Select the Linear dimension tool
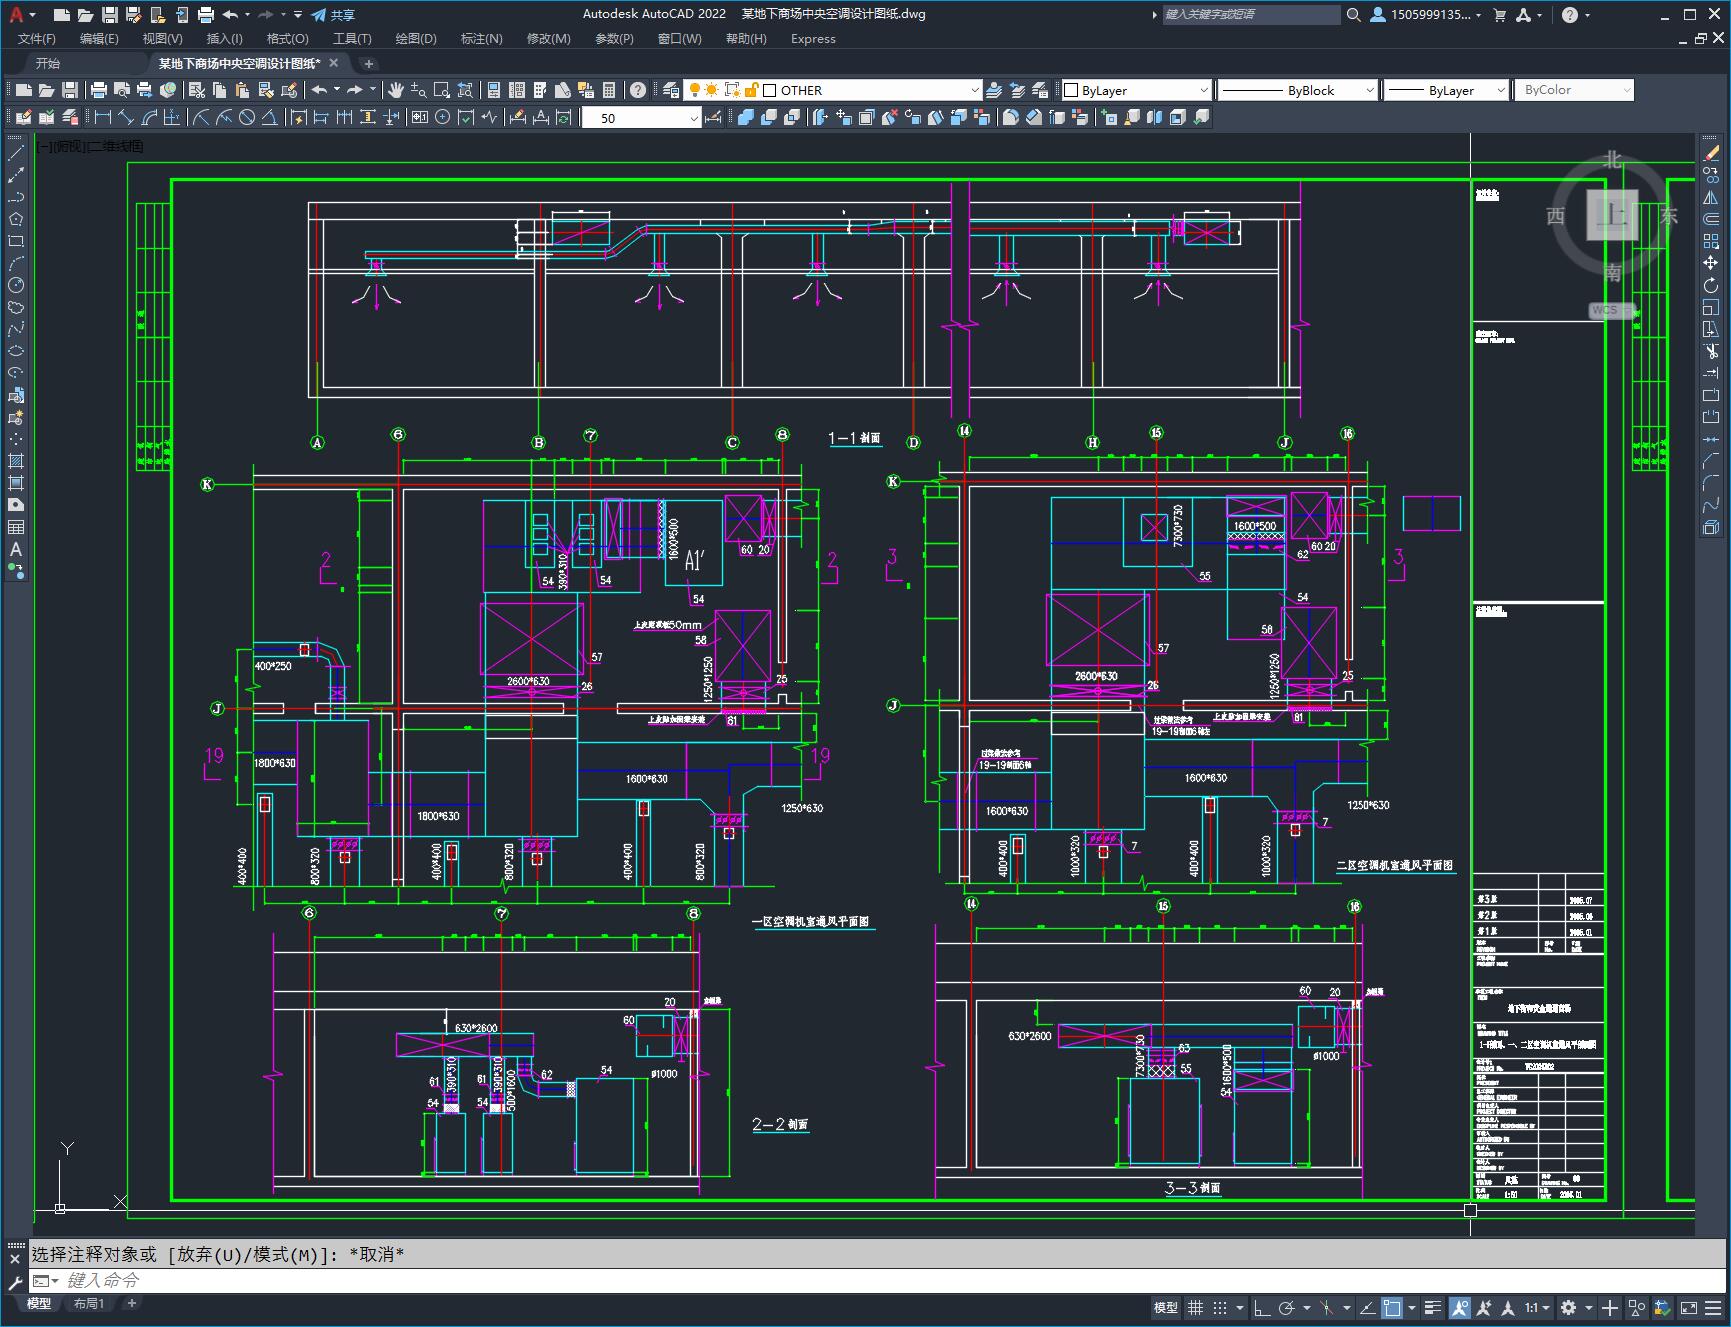This screenshot has width=1731, height=1327. pyautogui.click(x=102, y=117)
